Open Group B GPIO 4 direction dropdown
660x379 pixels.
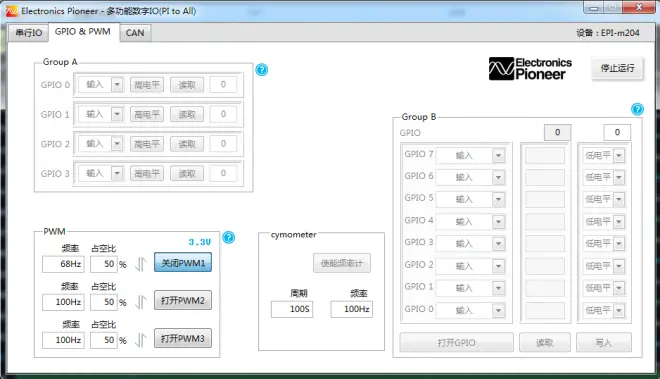pos(498,222)
